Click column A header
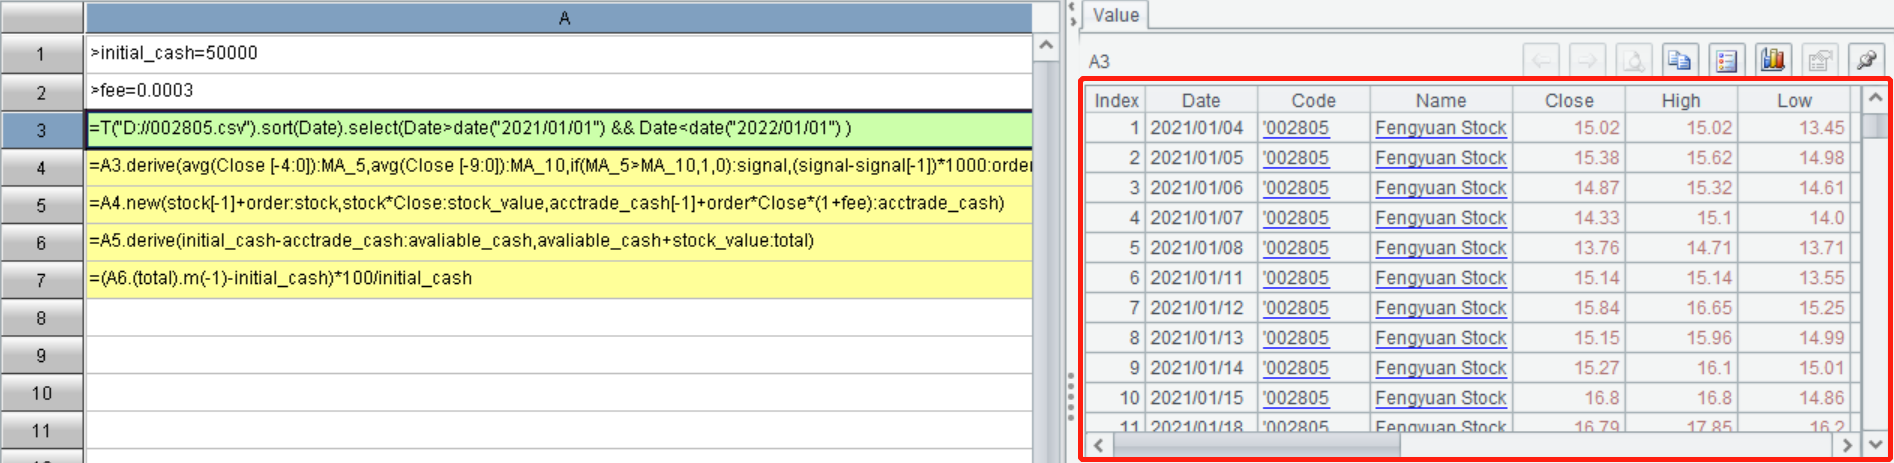The image size is (1894, 463). point(563,18)
